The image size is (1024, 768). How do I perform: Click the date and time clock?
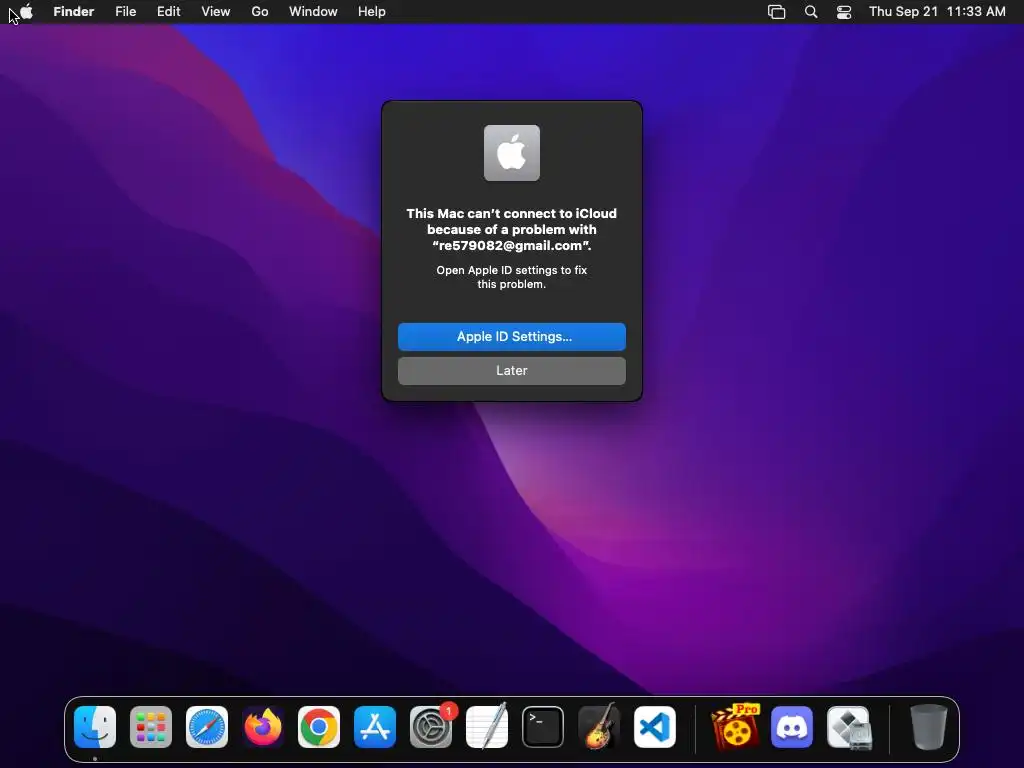click(x=937, y=12)
